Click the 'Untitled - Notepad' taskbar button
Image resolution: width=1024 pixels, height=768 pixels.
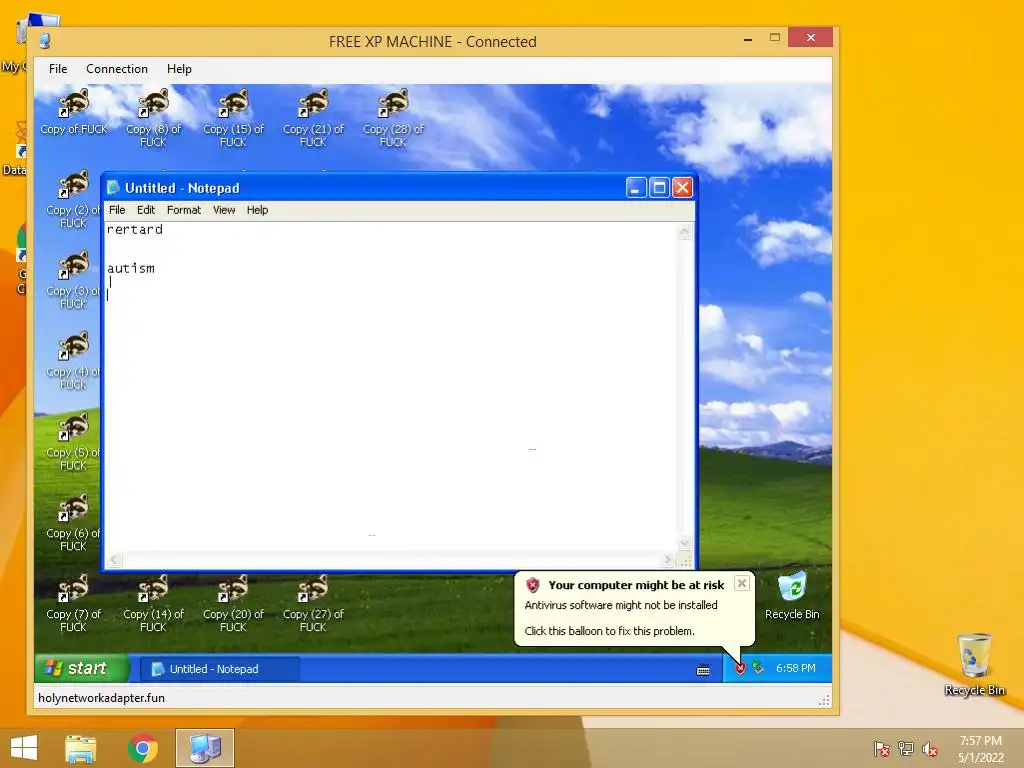pos(219,669)
